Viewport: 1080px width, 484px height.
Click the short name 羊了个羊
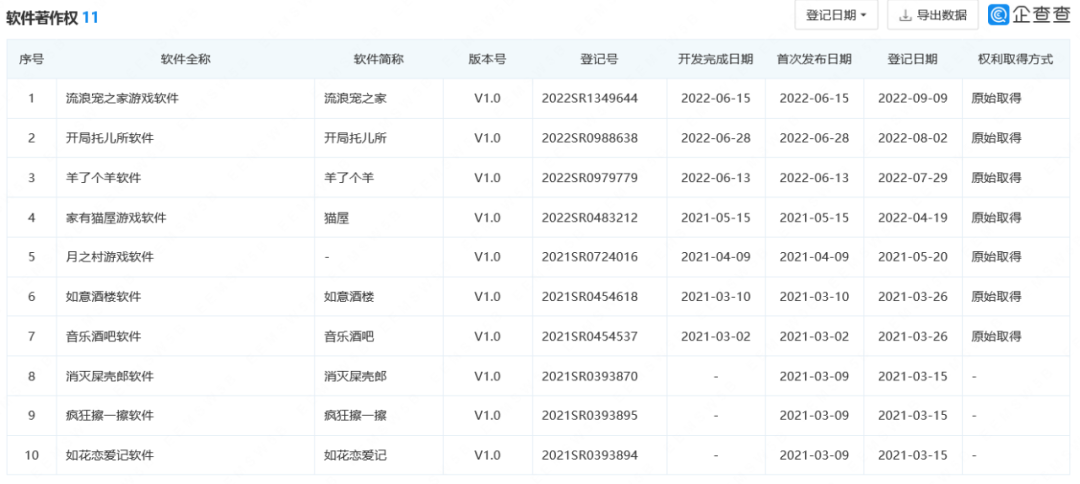tap(349, 178)
